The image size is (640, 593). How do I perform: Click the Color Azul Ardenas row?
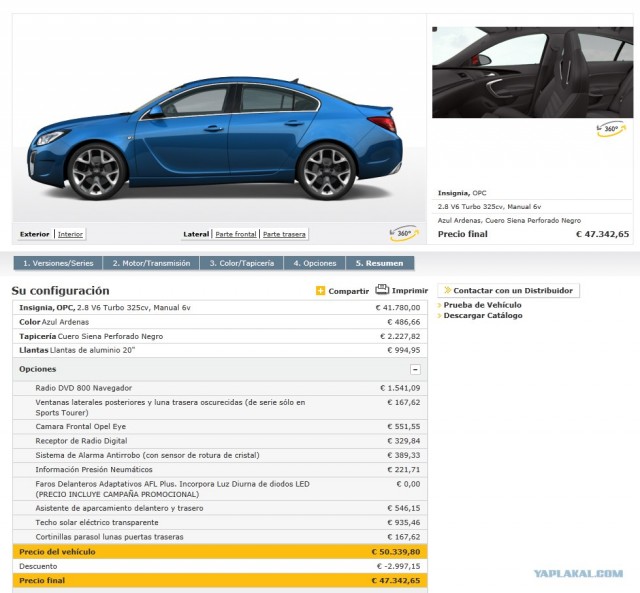point(220,322)
